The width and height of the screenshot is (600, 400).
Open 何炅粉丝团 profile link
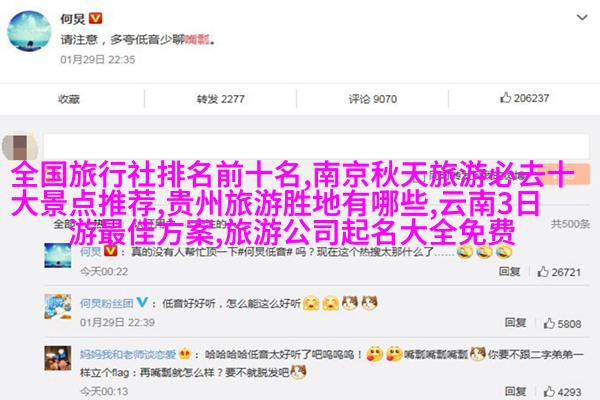tap(106, 304)
